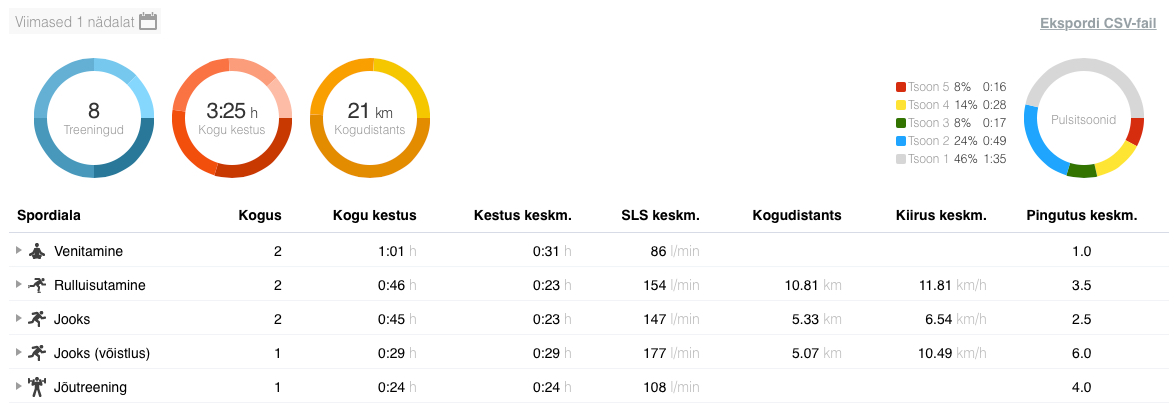
Task: Click the blue Tsoon 2 legend swatch
Action: [x=900, y=141]
